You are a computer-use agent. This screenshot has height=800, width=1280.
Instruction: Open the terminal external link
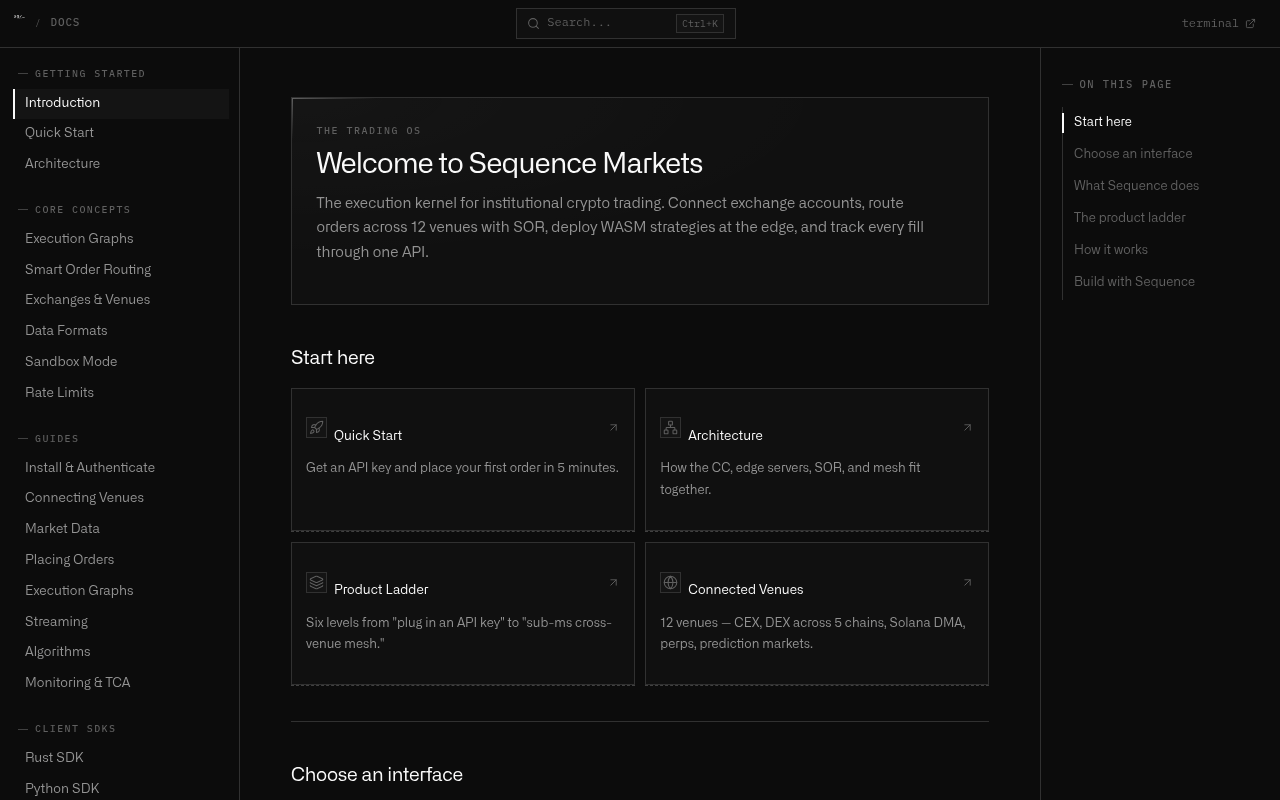pos(1218,23)
